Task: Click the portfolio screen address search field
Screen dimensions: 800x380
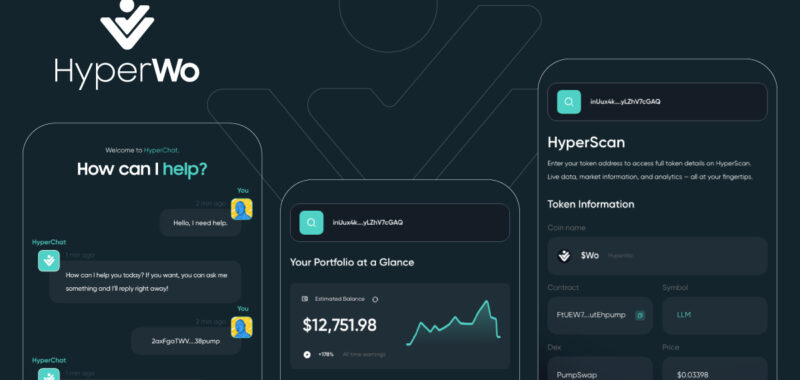Action: pos(400,222)
